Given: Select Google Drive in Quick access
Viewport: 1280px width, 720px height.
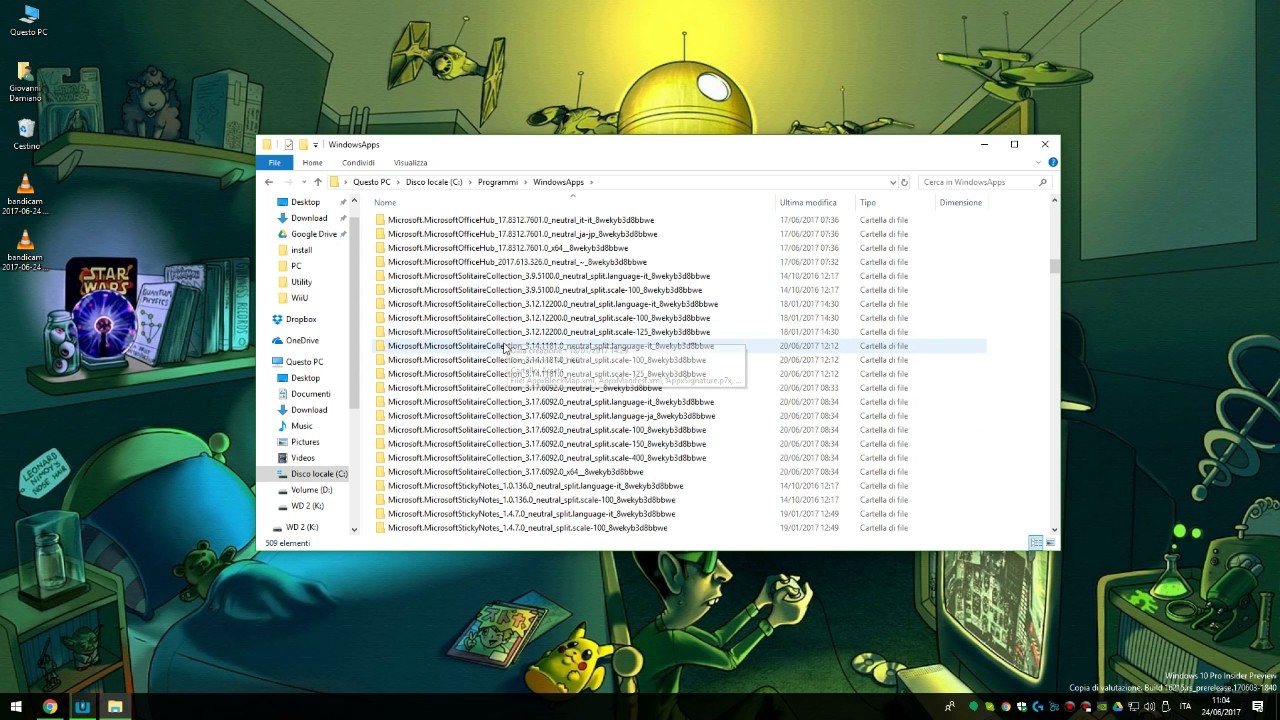Looking at the screenshot, I should 313,234.
